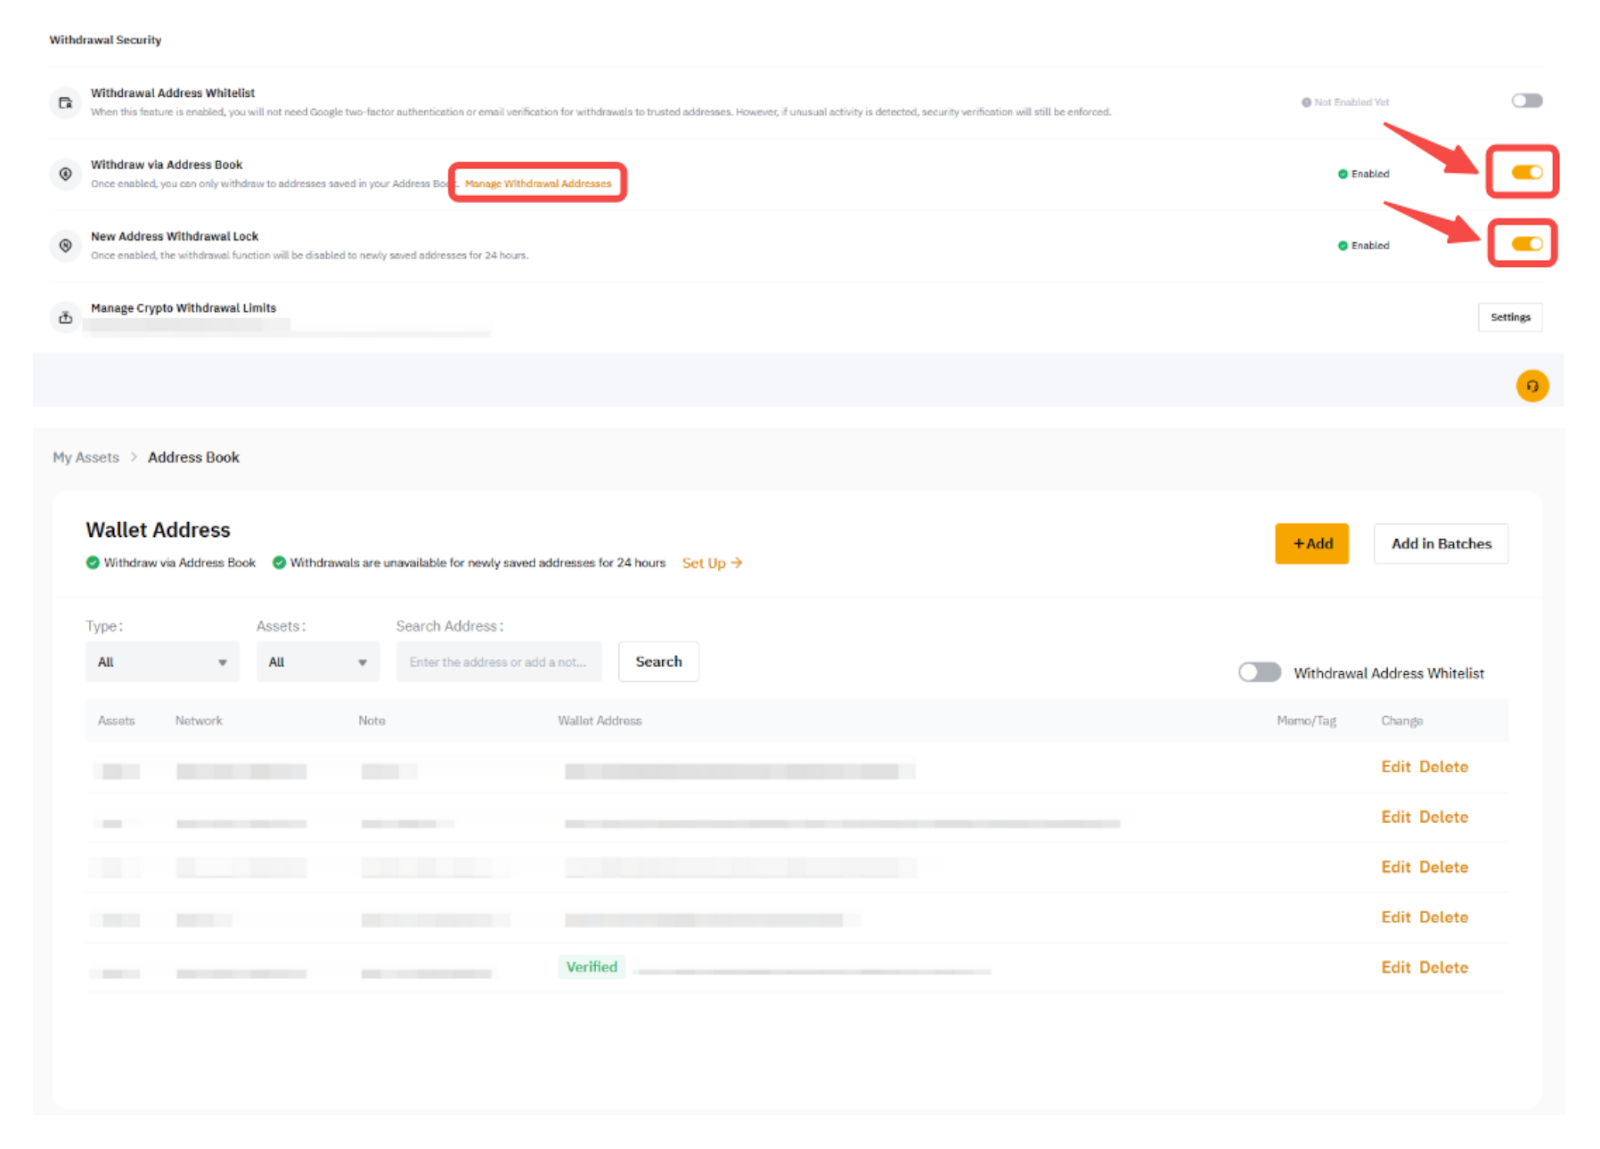Viewport: 1600px width, 1149px height.
Task: Delete the third wallet address row
Action: (x=1444, y=867)
